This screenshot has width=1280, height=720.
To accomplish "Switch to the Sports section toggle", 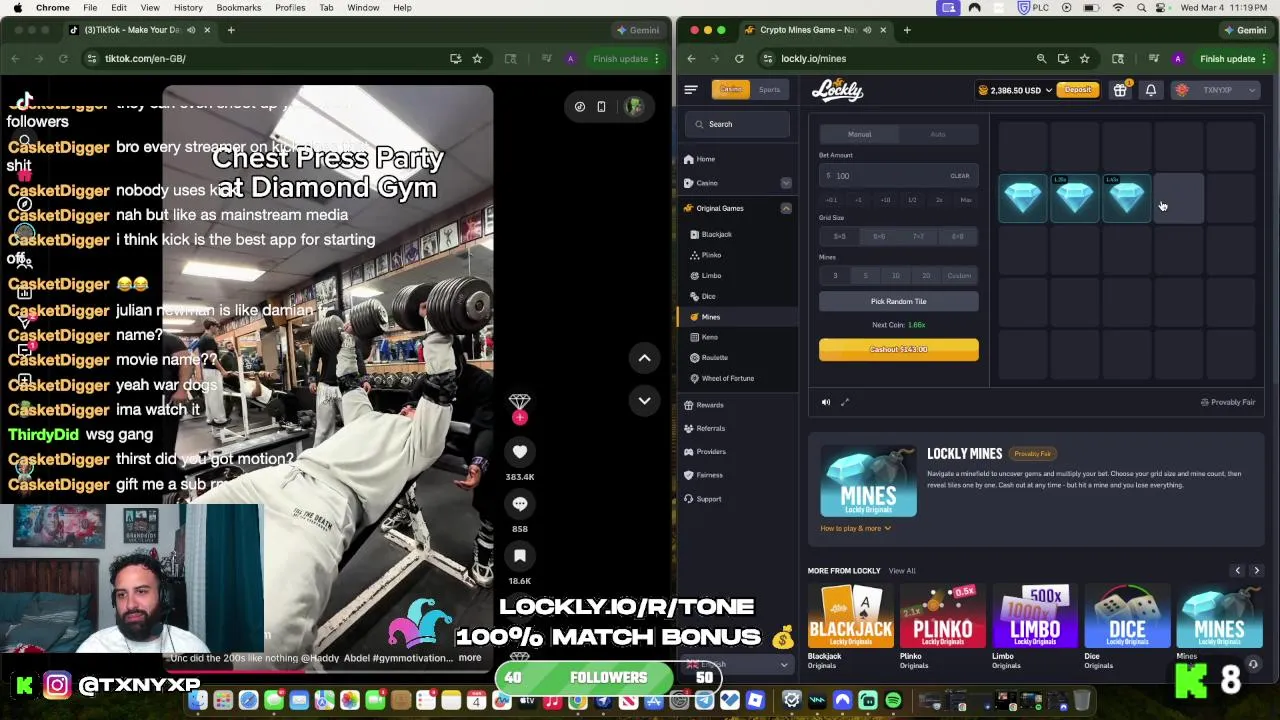I will [x=769, y=90].
